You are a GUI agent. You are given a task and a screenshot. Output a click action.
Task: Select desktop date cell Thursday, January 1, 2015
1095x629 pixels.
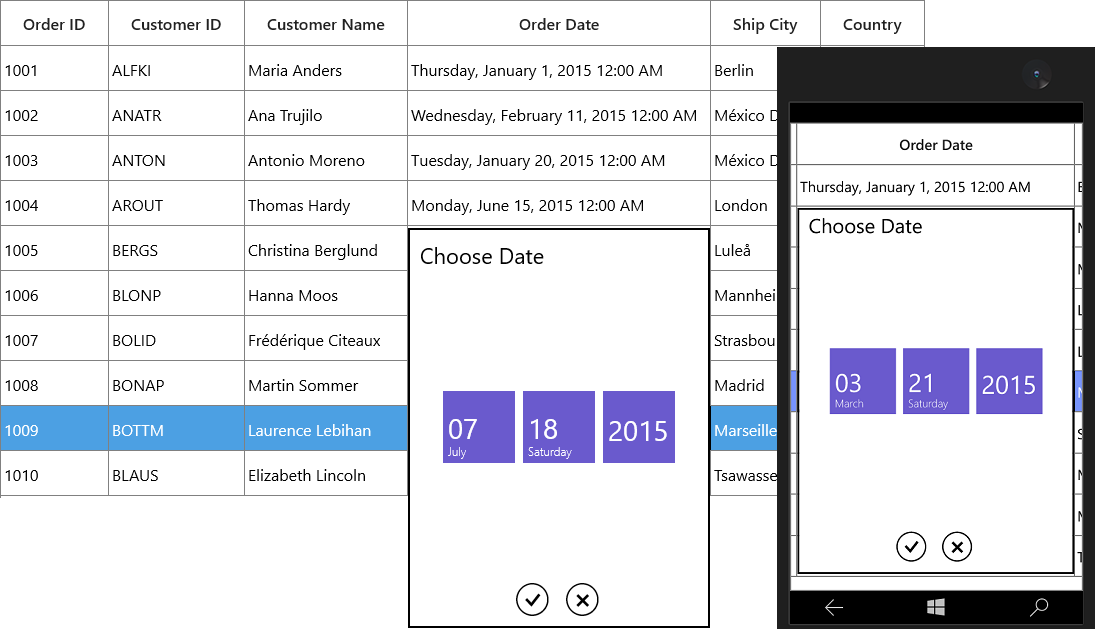pos(559,69)
